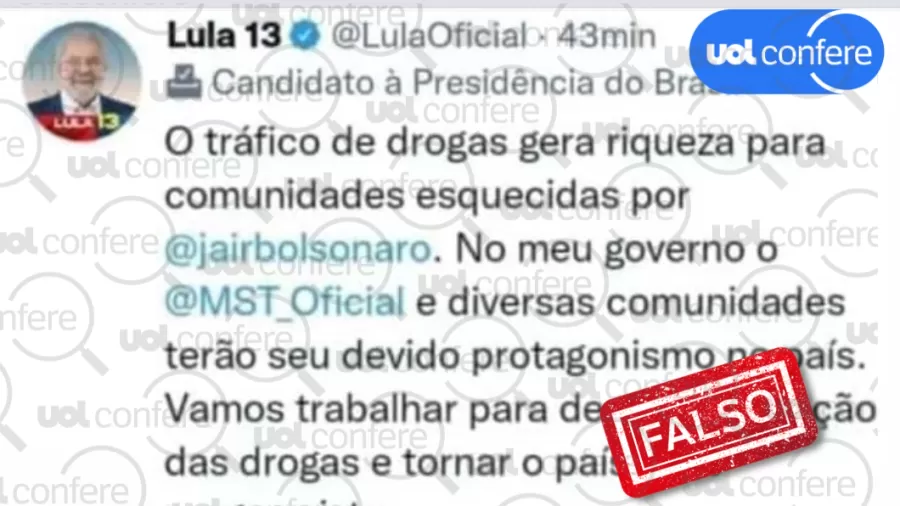Click the ballot box candidate icon
Screen dimensions: 900x506
[x=184, y=82]
